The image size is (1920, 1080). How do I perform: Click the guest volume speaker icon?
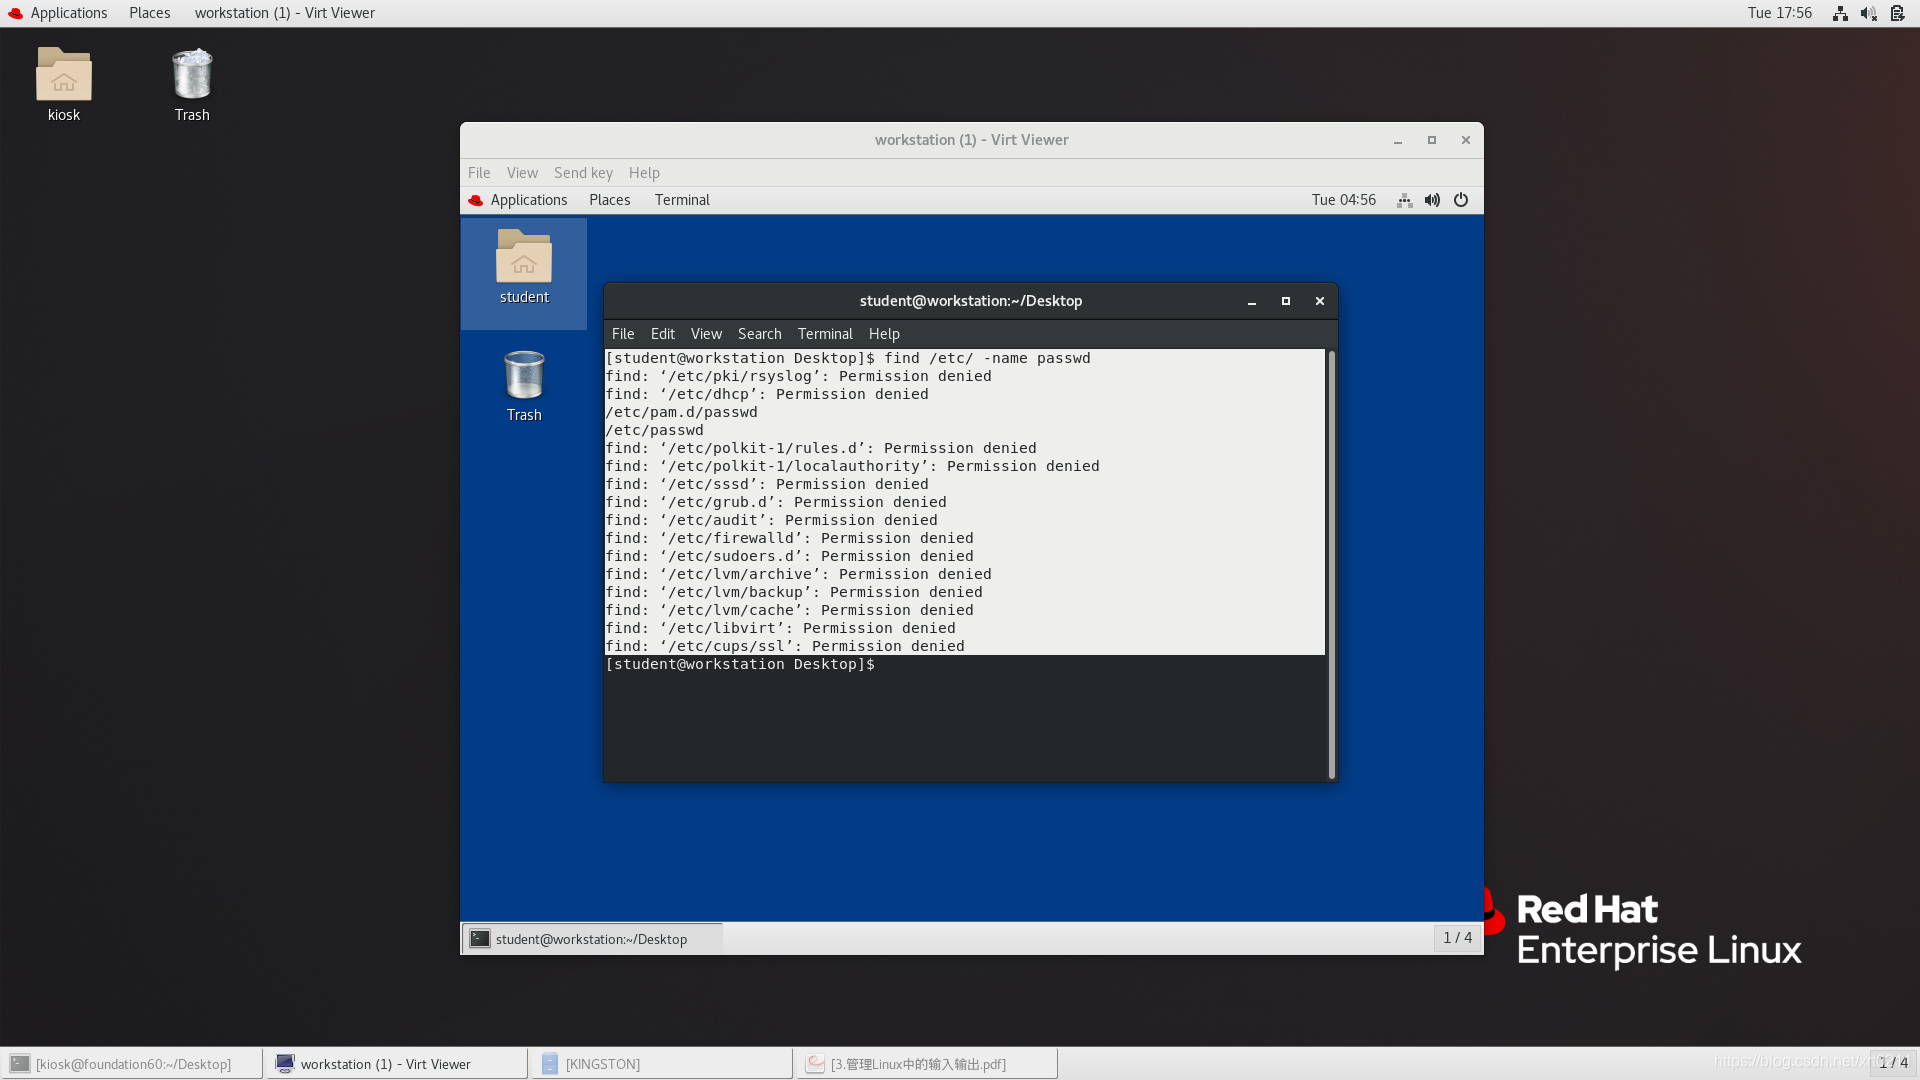coord(1432,200)
